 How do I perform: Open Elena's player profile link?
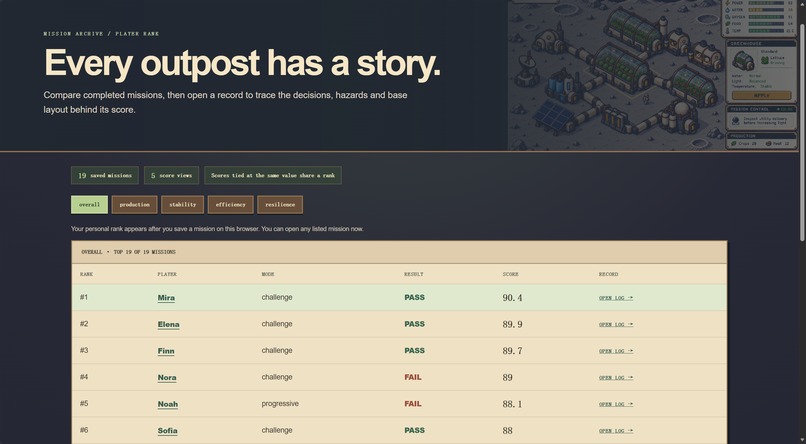click(x=169, y=324)
